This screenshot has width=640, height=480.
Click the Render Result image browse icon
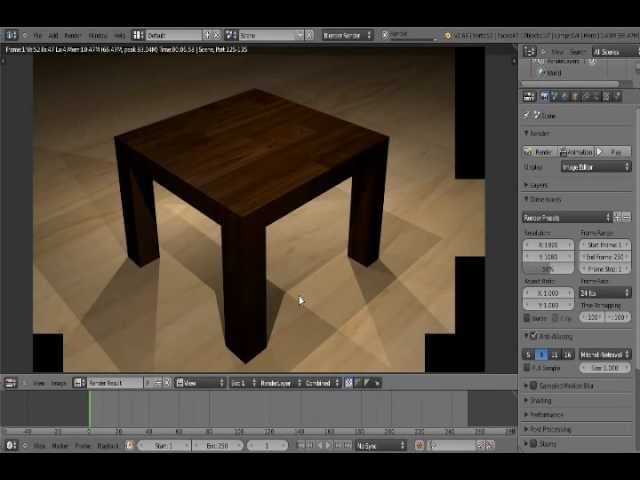pyautogui.click(x=79, y=383)
